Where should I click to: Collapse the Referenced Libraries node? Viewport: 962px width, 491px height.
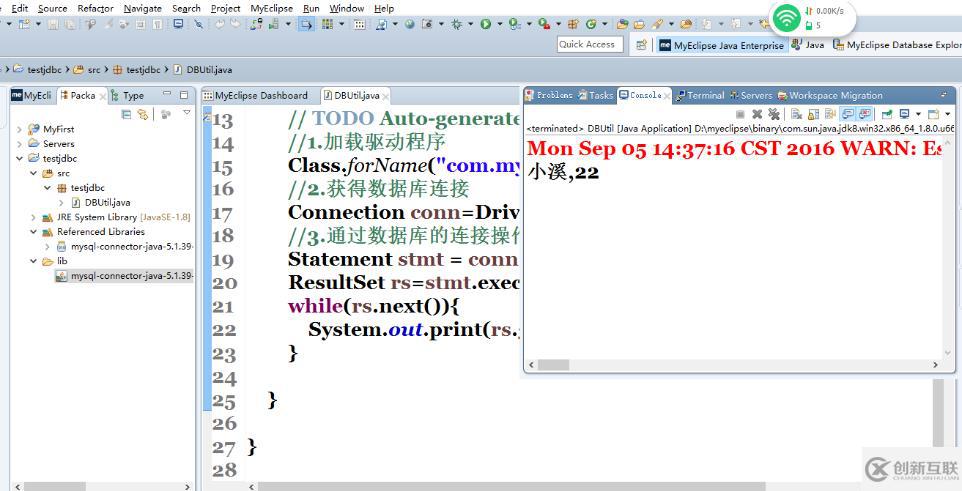click(33, 232)
